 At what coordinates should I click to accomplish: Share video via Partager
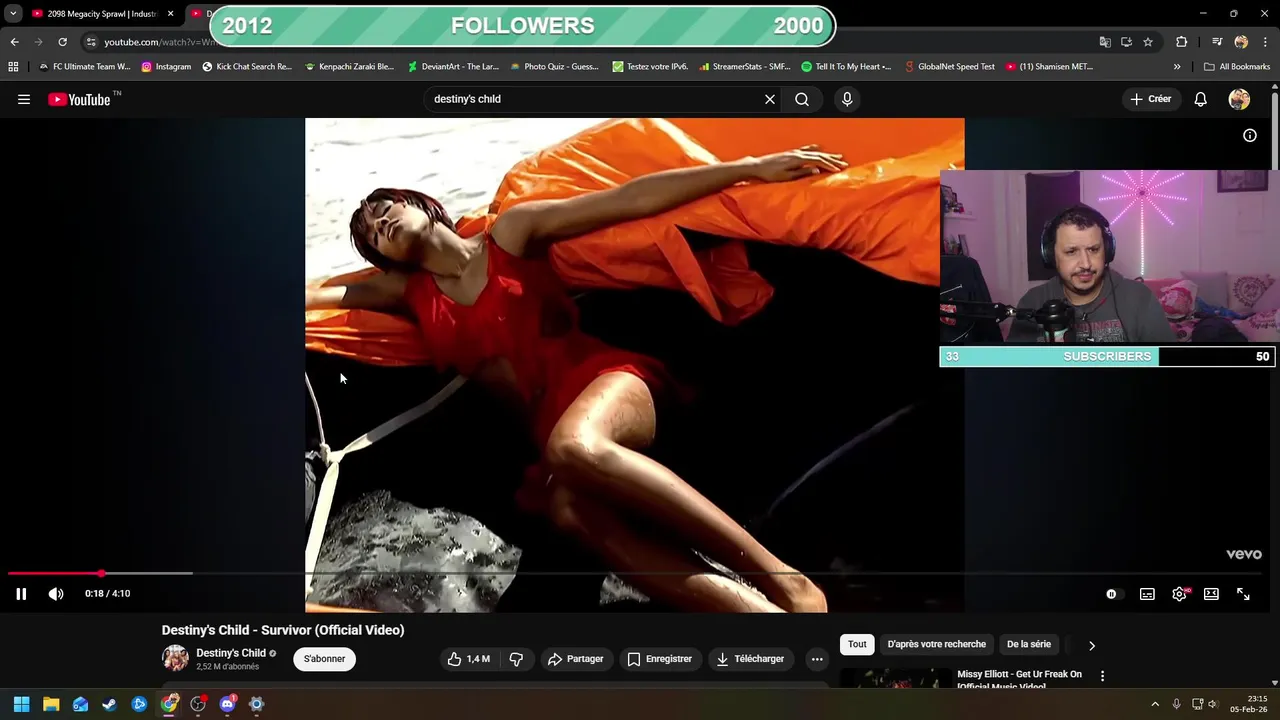(575, 659)
